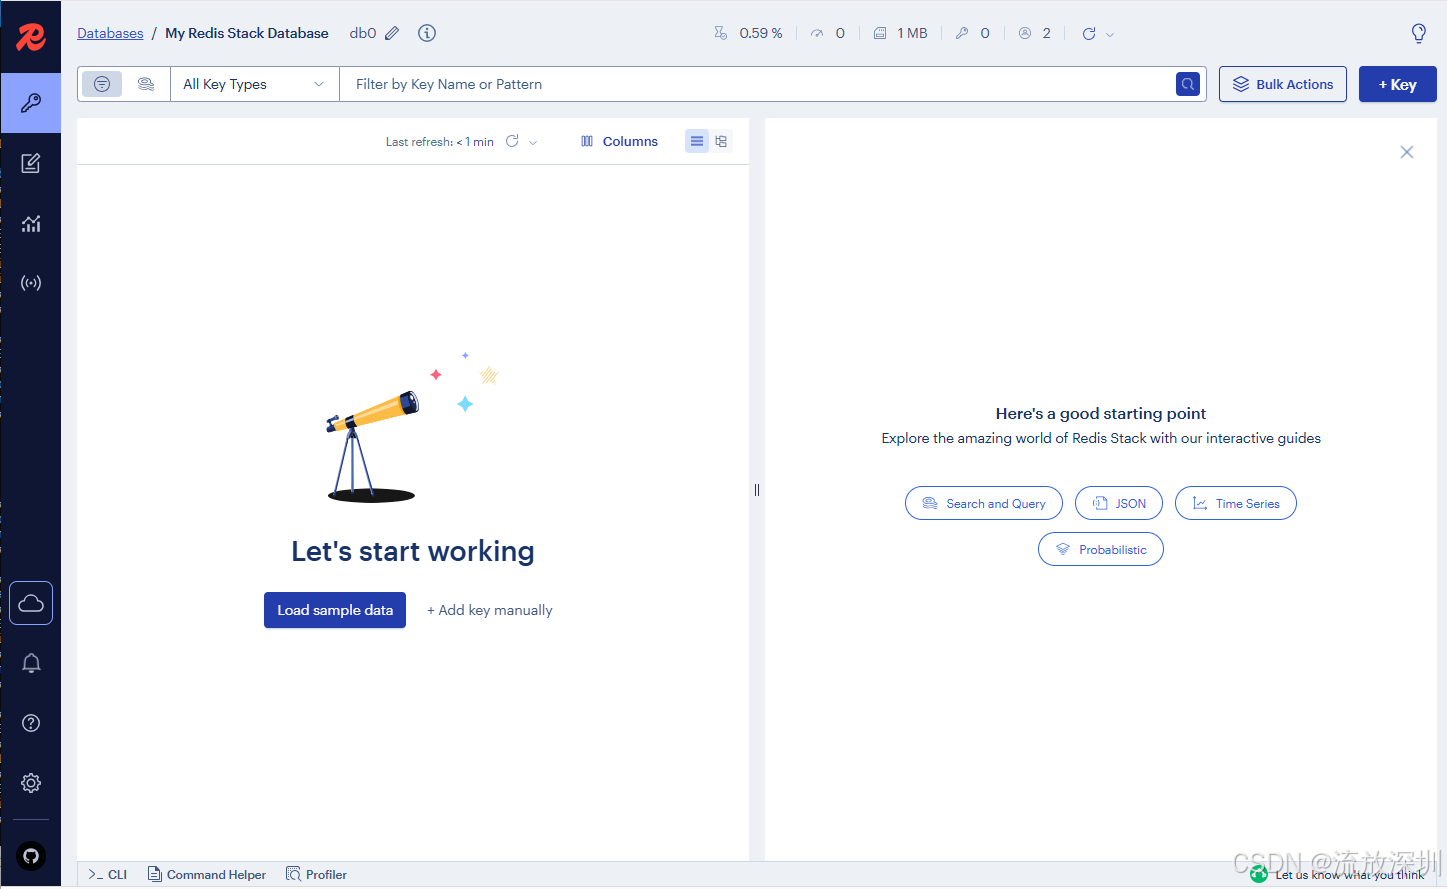Click the commands per second metric
The width and height of the screenshot is (1447, 889).
click(828, 33)
